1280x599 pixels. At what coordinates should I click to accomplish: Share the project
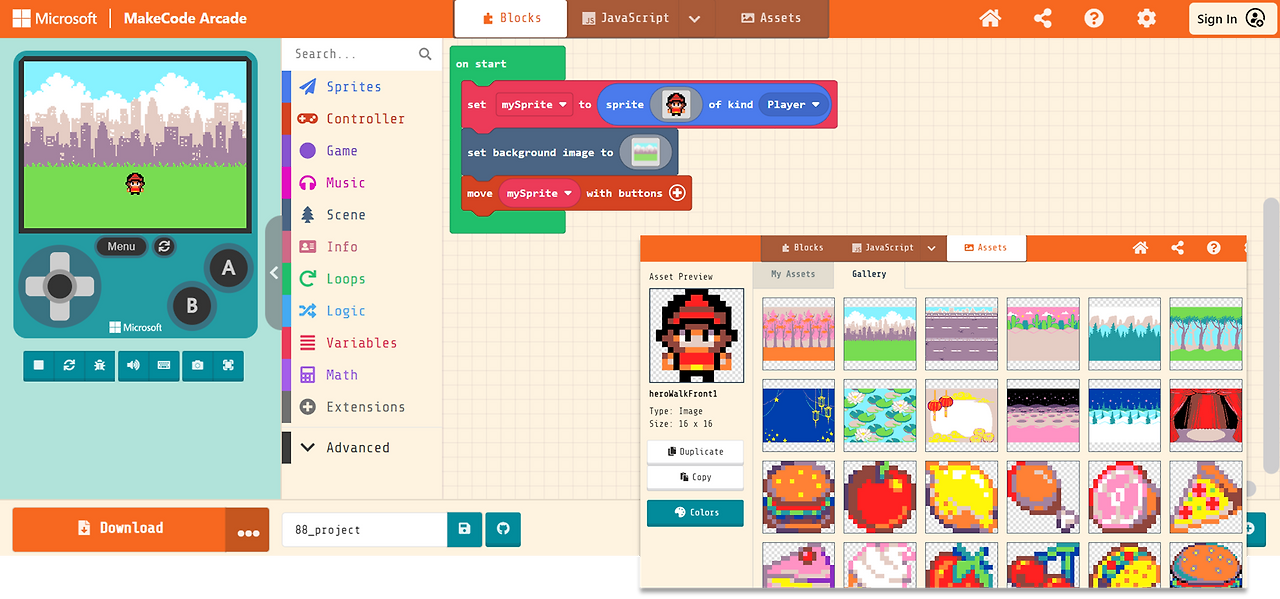point(1042,18)
